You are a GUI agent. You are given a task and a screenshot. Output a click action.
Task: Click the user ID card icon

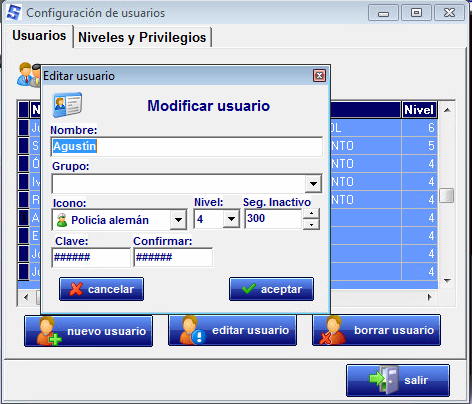[67, 105]
